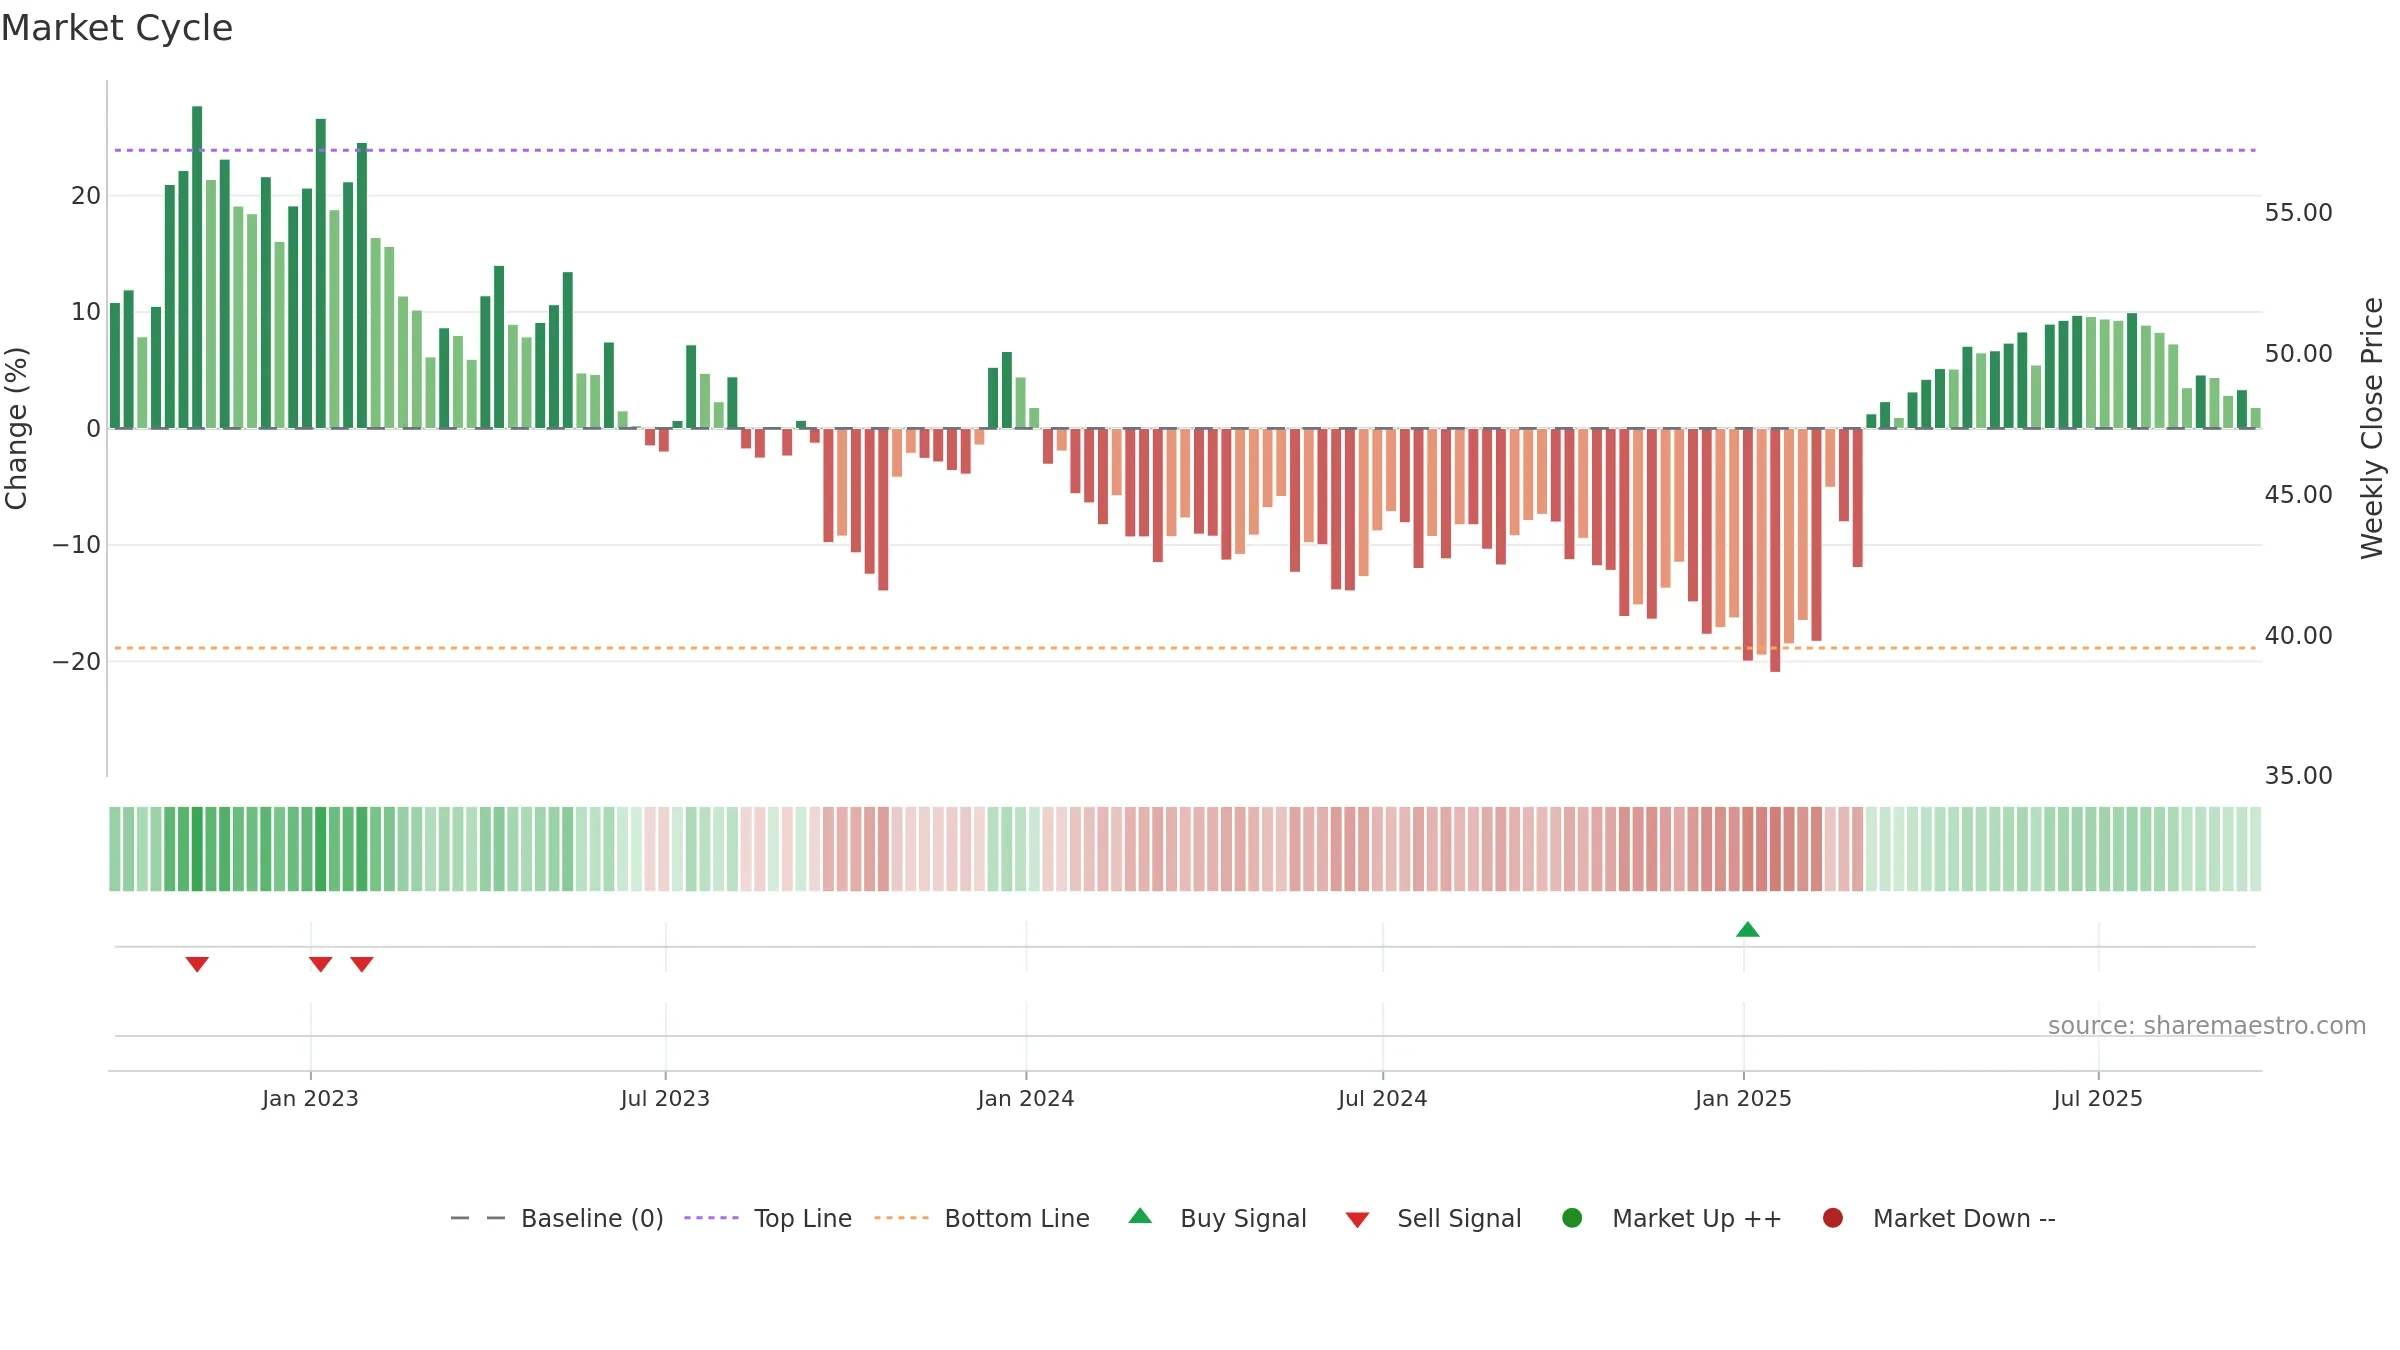The height and width of the screenshot is (1350, 2400).
Task: Click the Jan 2024 x-axis label
Action: click(1026, 1099)
